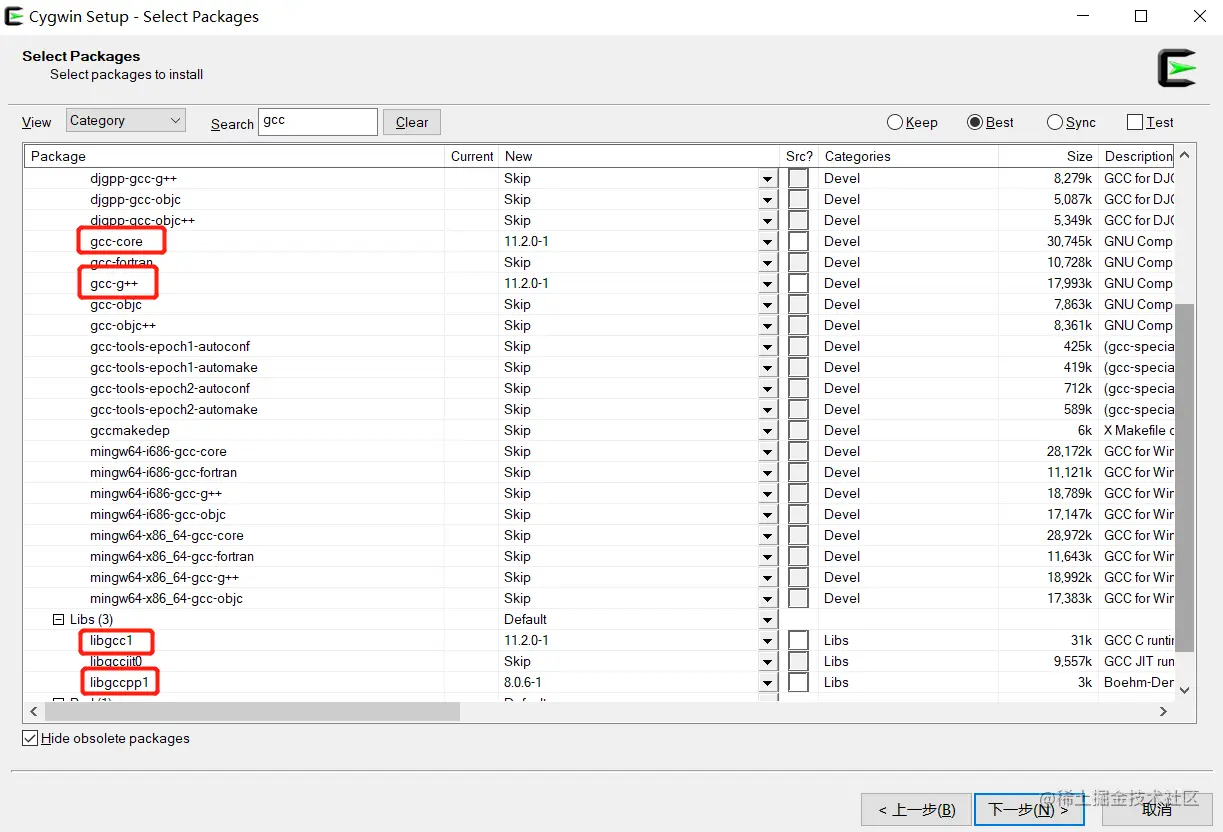The width and height of the screenshot is (1223, 832).
Task: Open version dropdown for gcc-core
Action: click(768, 242)
